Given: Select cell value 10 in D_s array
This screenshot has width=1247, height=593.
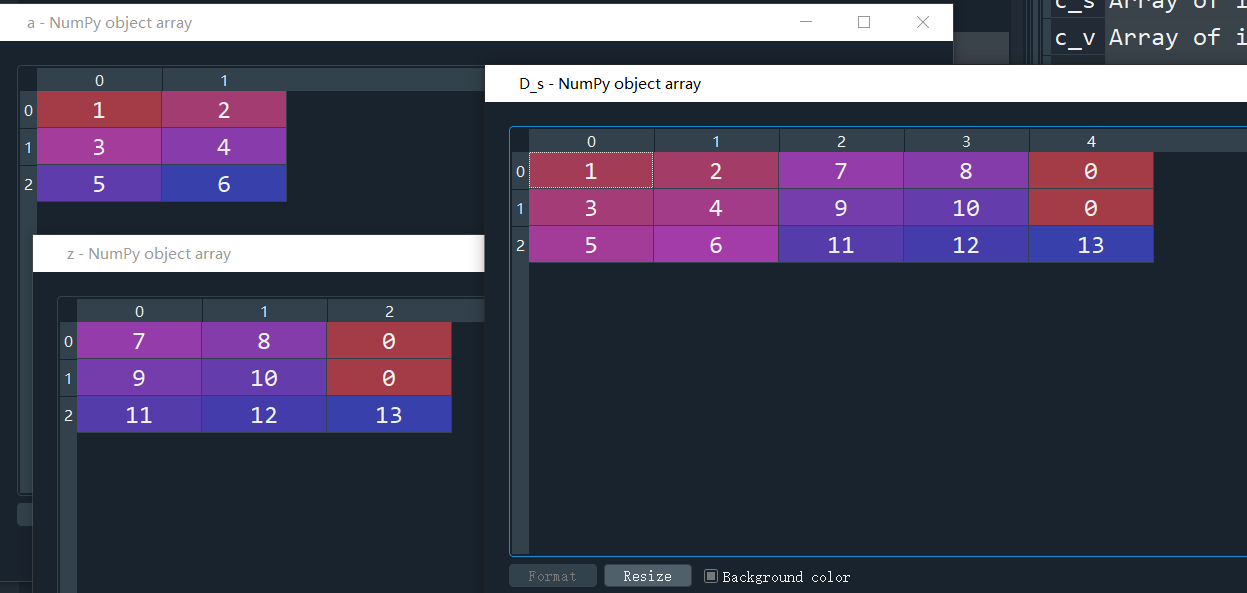Looking at the screenshot, I should 966,208.
